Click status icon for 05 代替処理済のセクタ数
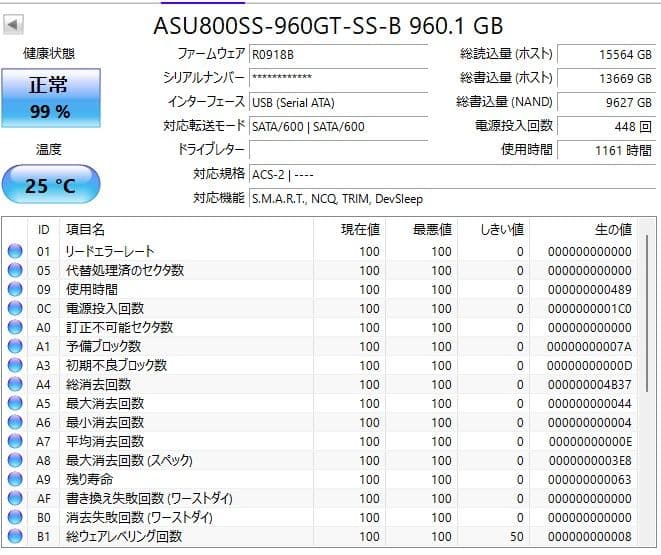 tap(15, 270)
